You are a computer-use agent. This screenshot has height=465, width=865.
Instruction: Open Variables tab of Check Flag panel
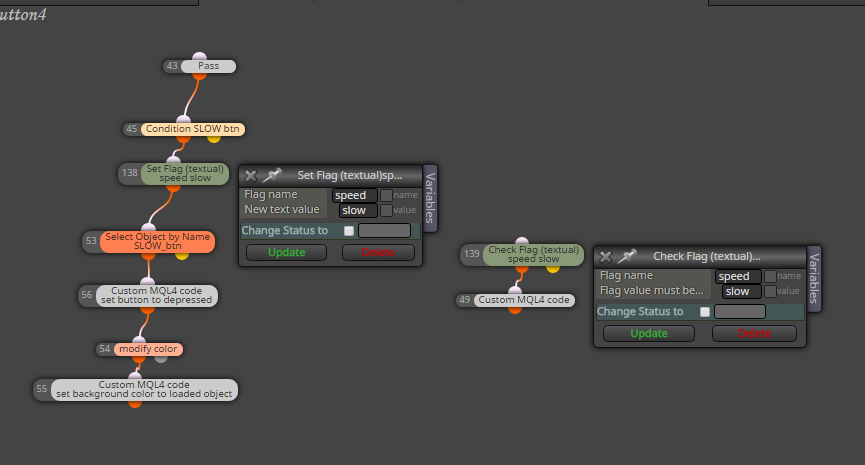click(x=814, y=279)
